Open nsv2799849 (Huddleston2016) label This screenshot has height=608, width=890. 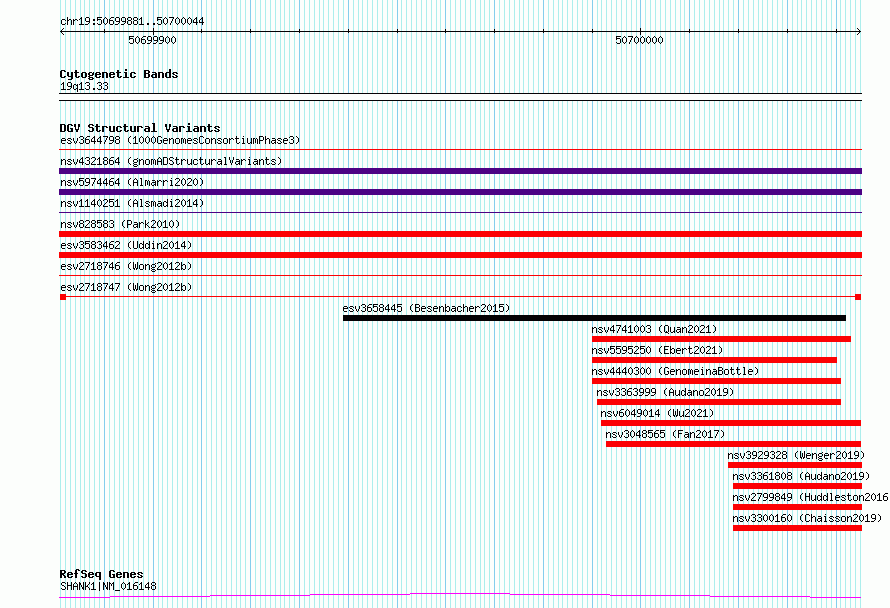[x=811, y=497]
